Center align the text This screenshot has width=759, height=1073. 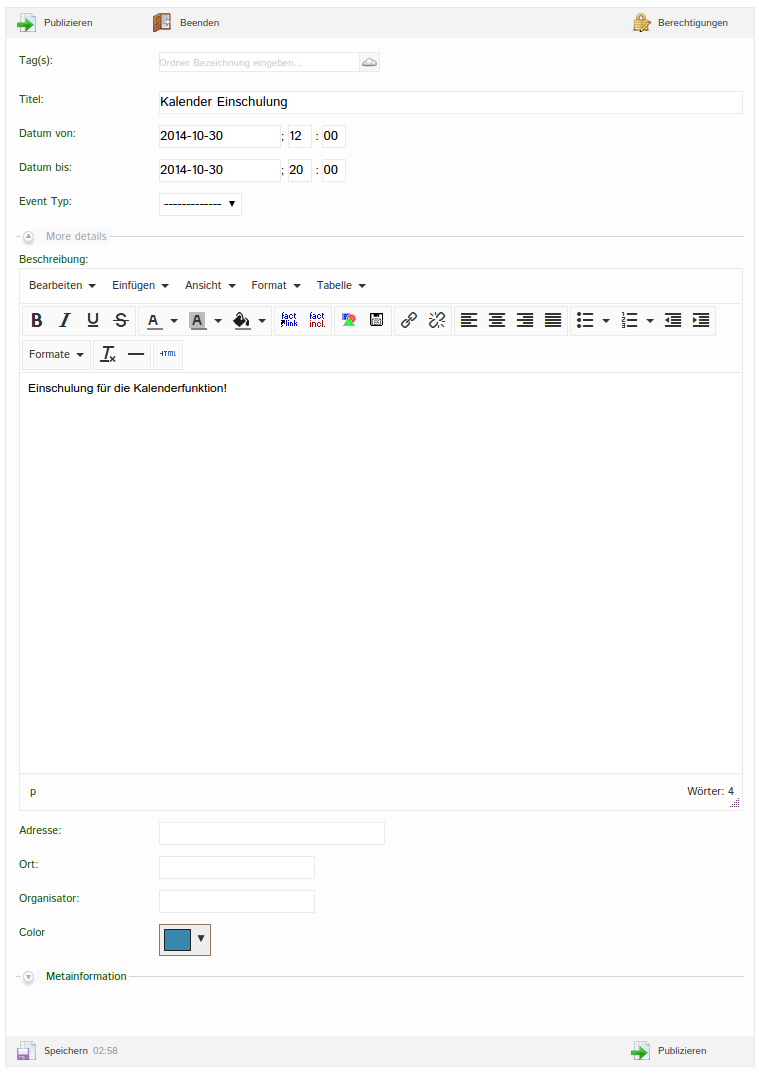(497, 320)
